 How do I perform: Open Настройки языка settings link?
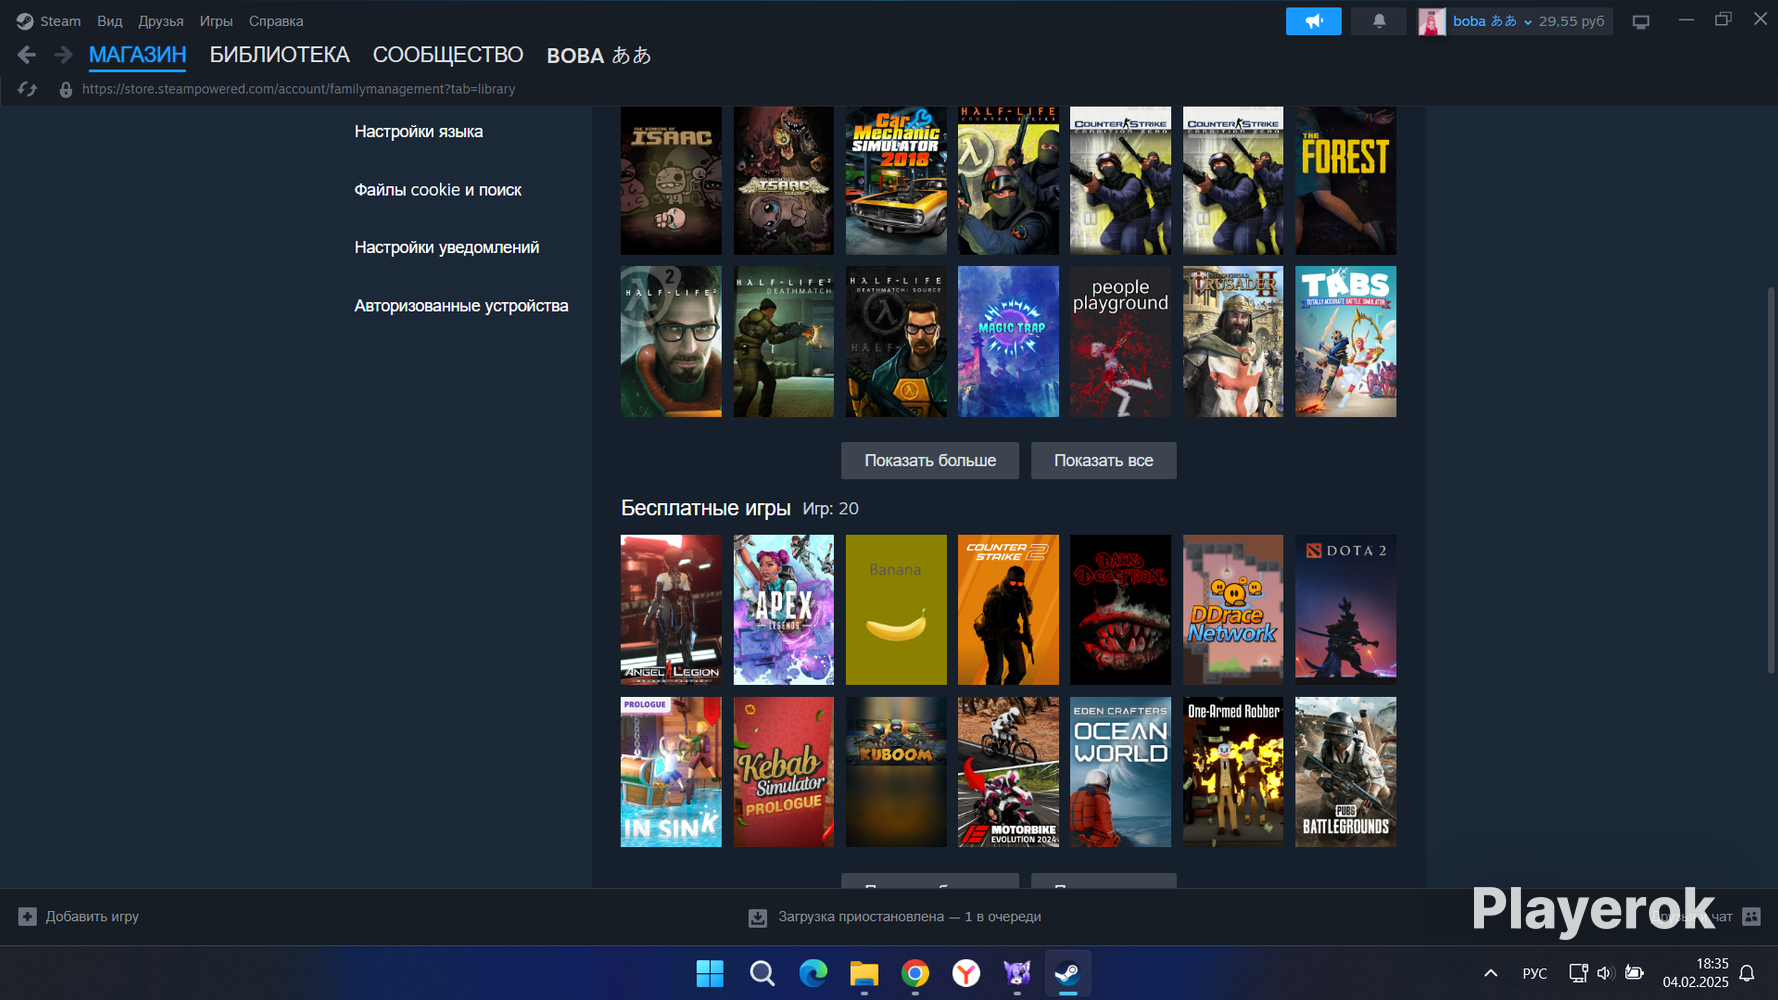418,131
